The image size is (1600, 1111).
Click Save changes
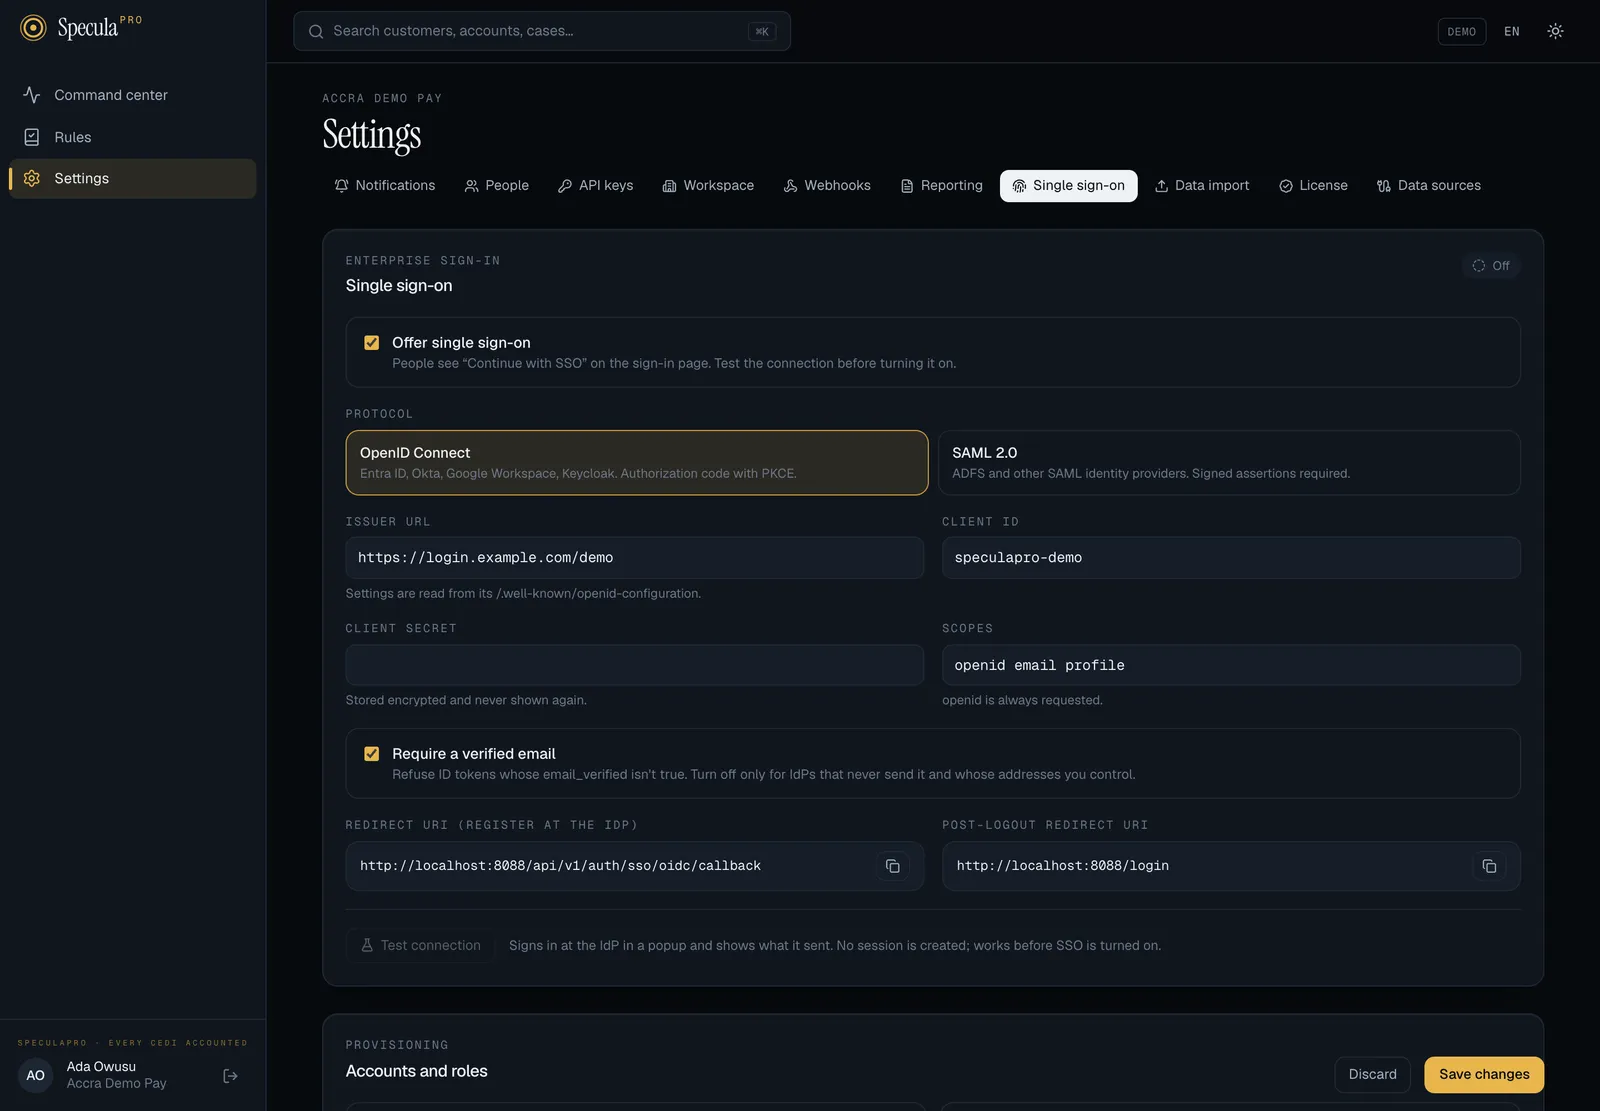coord(1484,1075)
